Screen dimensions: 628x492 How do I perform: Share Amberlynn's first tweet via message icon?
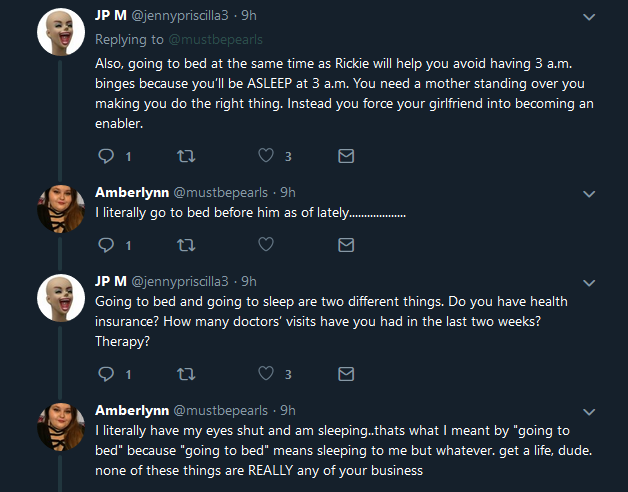tap(346, 245)
